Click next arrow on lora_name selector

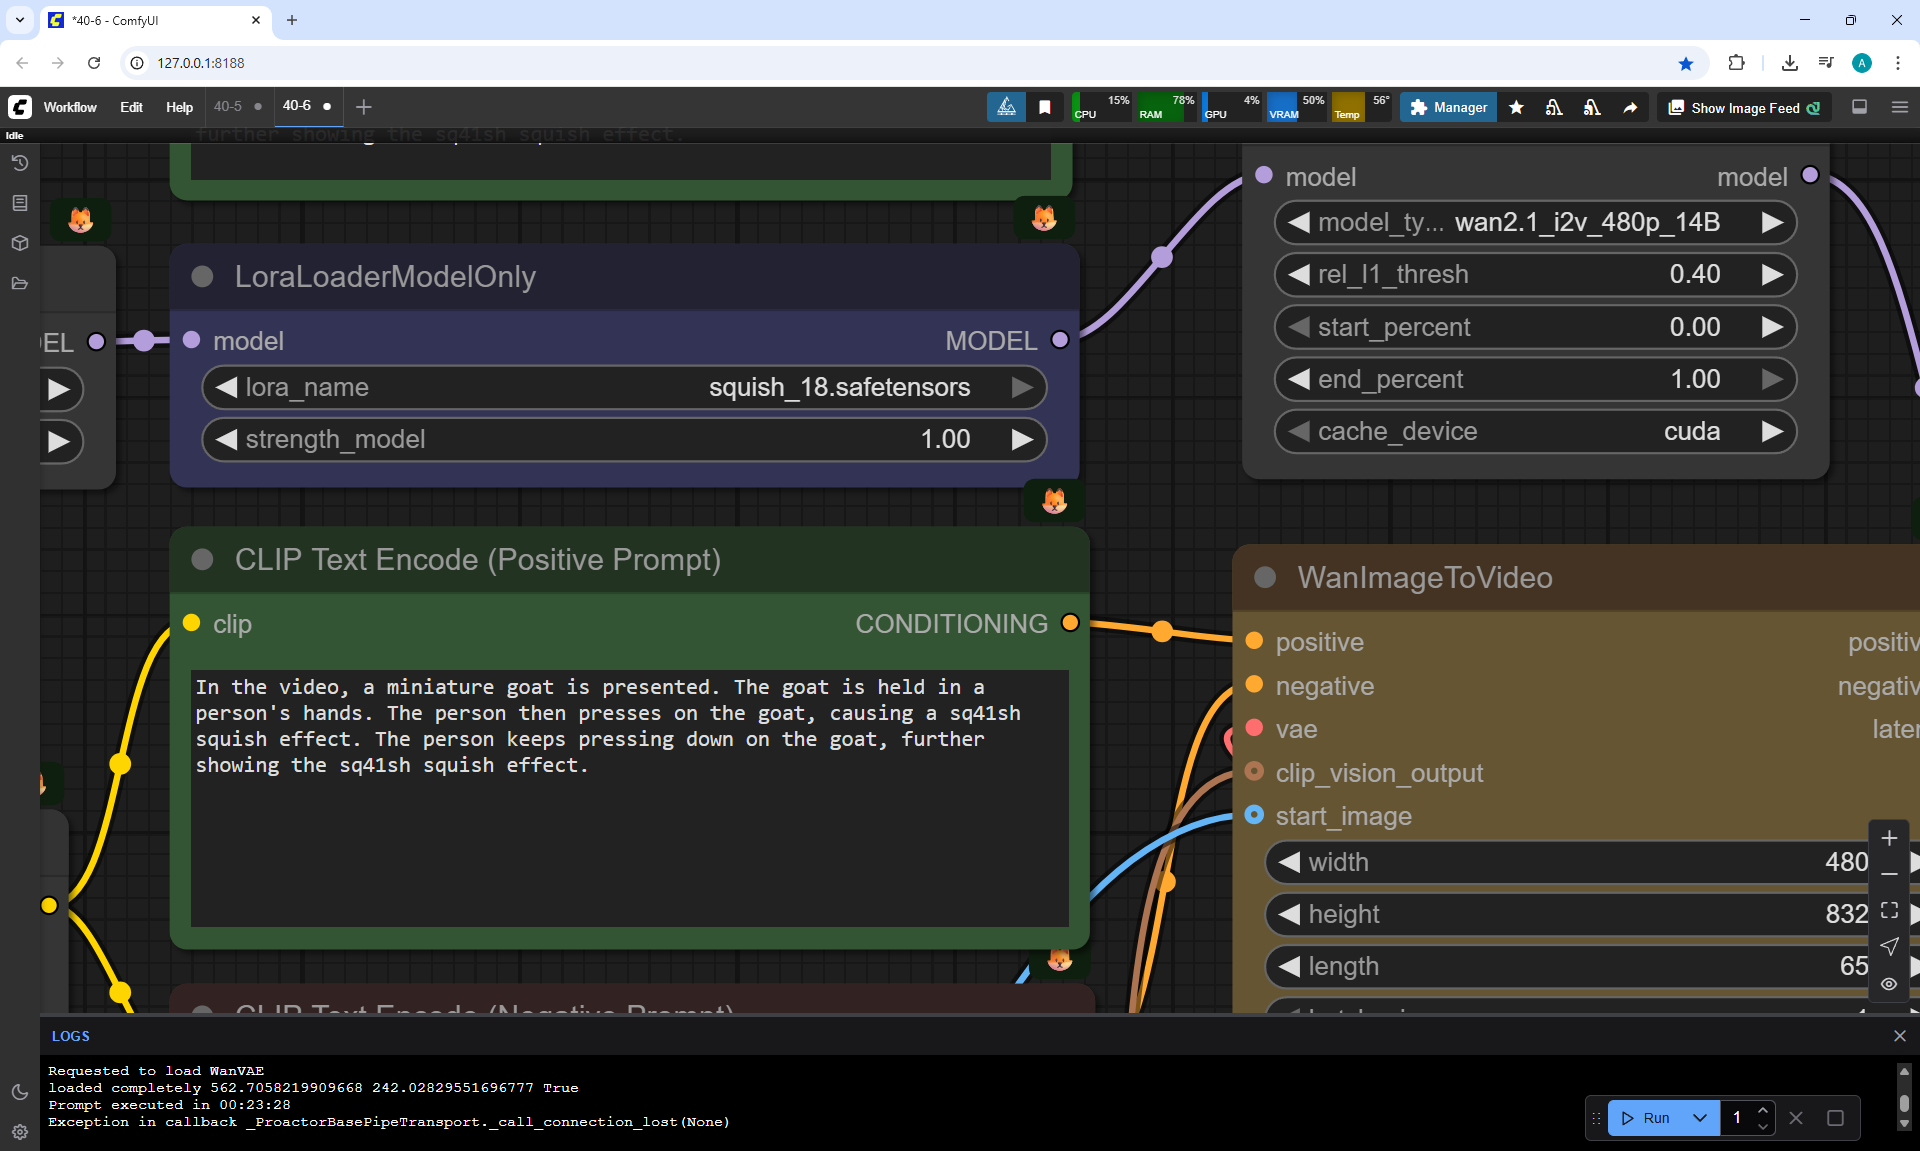(1022, 388)
